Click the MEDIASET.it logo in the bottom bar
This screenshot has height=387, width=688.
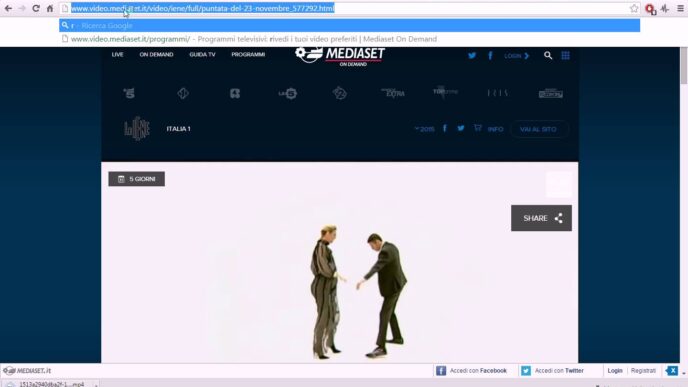click(27, 371)
